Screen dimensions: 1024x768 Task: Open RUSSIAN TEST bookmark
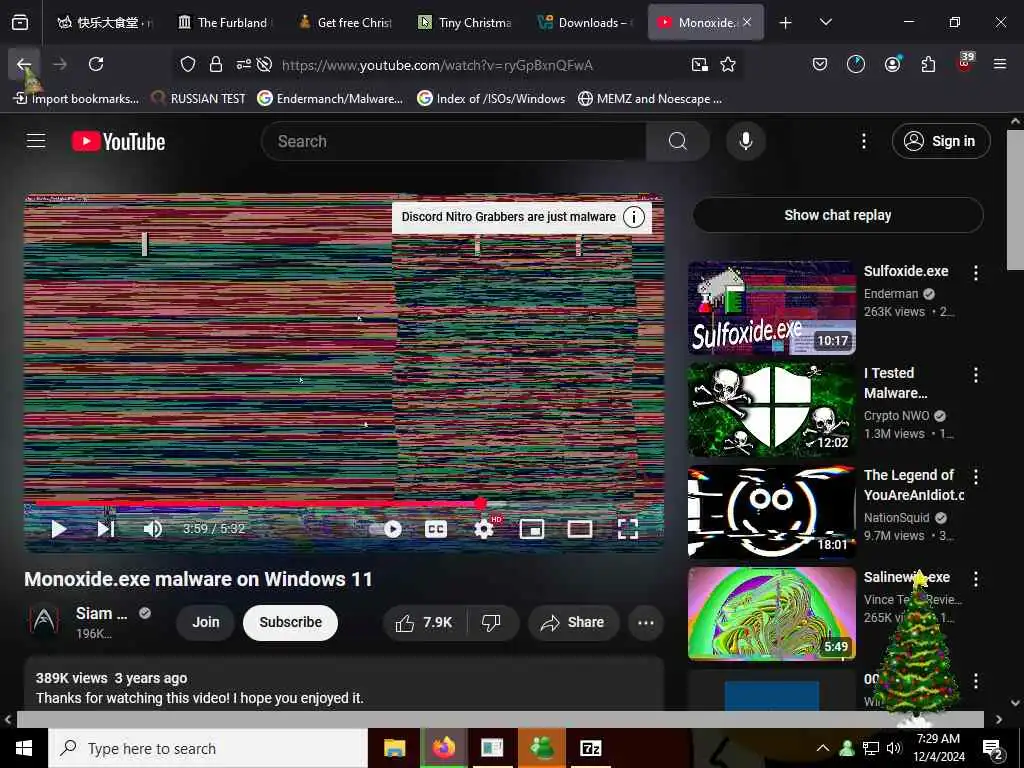pos(198,99)
